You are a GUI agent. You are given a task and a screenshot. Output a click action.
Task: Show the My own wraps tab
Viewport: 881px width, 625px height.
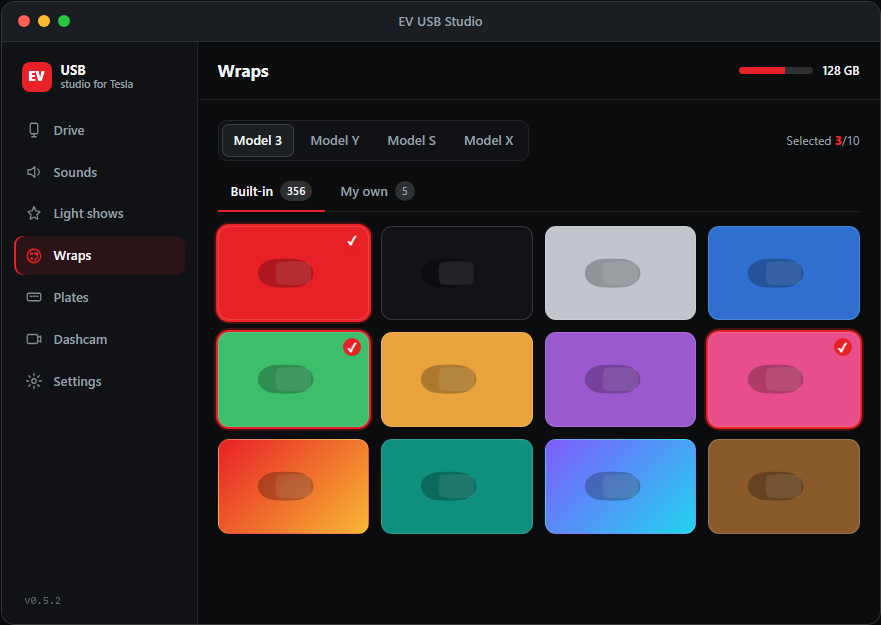coord(378,192)
